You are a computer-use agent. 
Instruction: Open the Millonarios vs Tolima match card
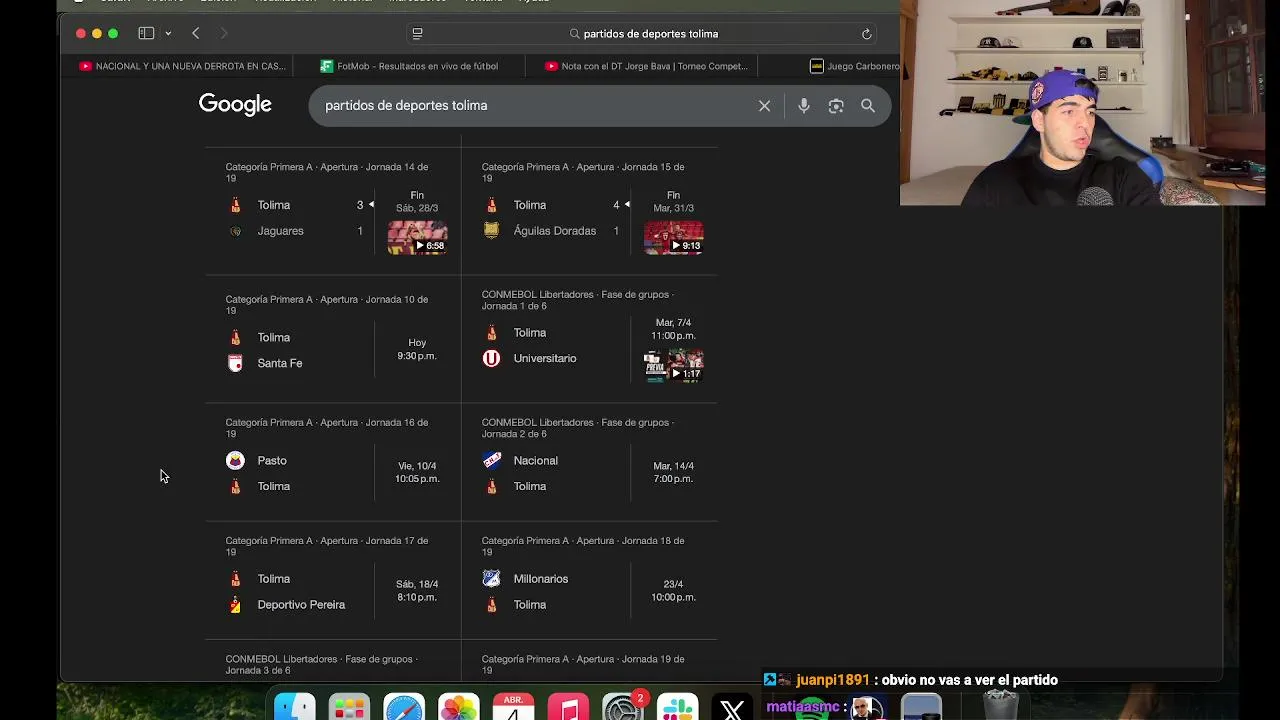point(589,580)
